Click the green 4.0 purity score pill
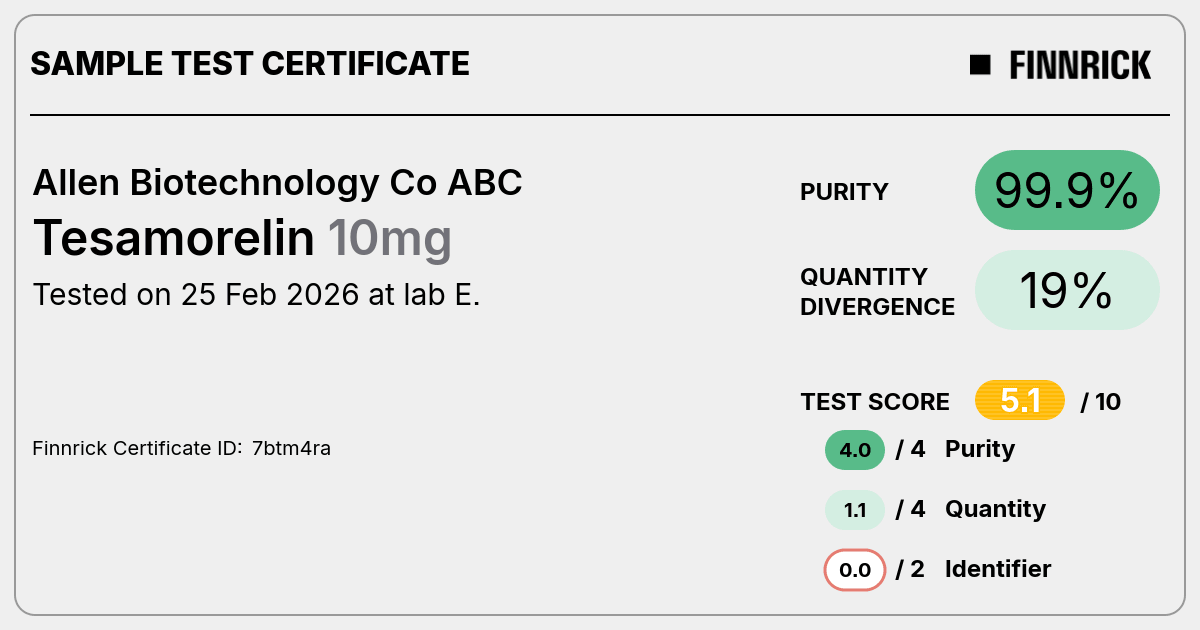Image resolution: width=1200 pixels, height=630 pixels. 855,450
